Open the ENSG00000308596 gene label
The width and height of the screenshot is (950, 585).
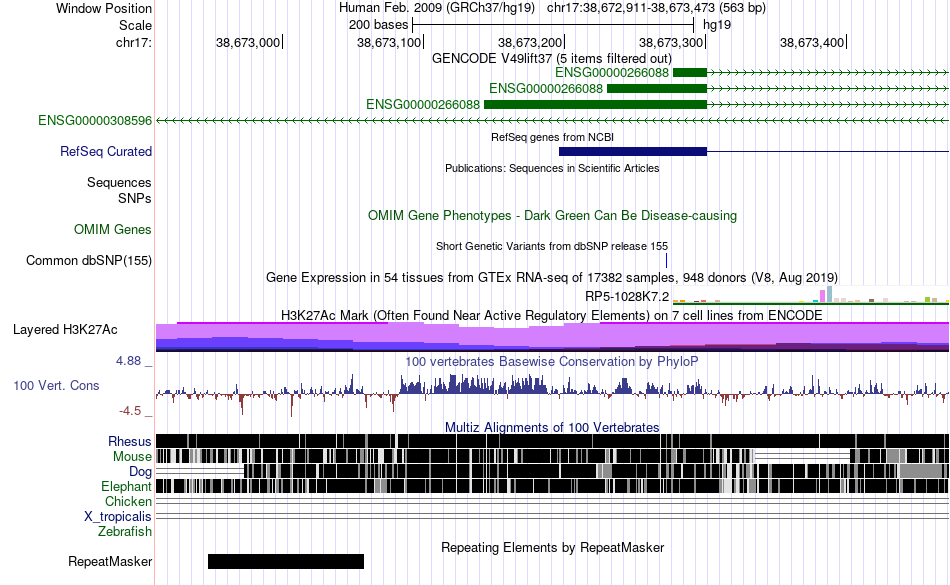coord(95,121)
